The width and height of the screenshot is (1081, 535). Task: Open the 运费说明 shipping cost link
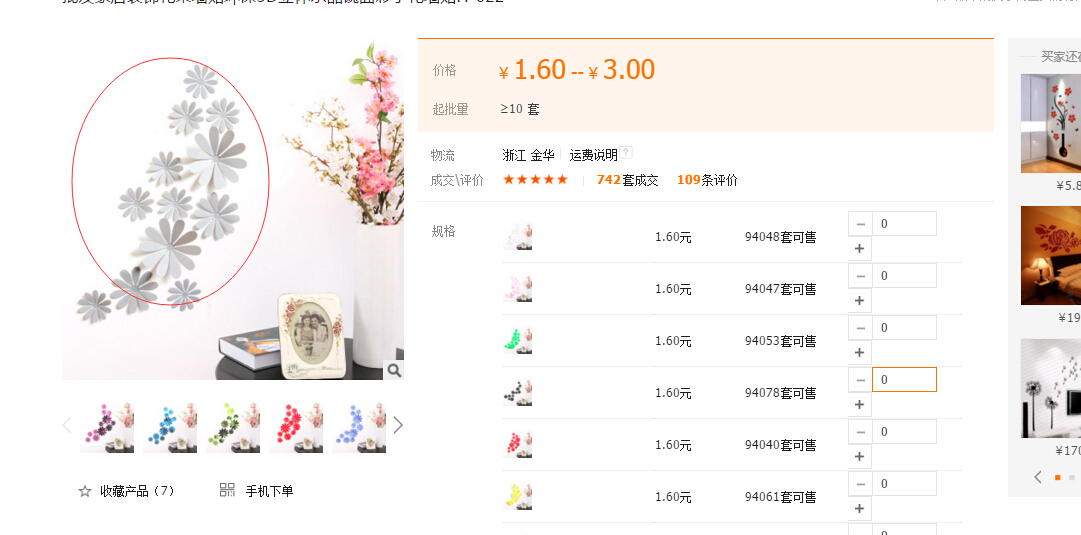(x=593, y=155)
